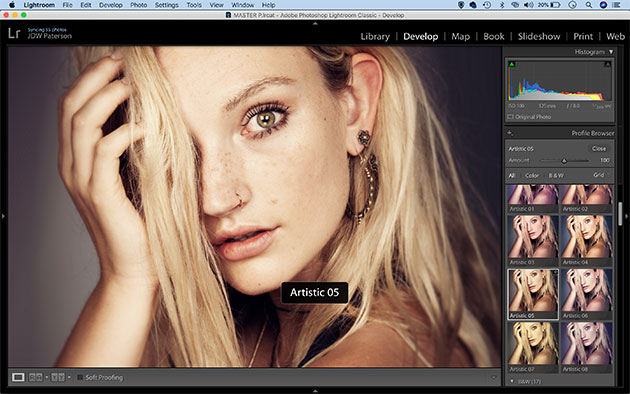Check the Original Photo checkbox

coord(510,117)
